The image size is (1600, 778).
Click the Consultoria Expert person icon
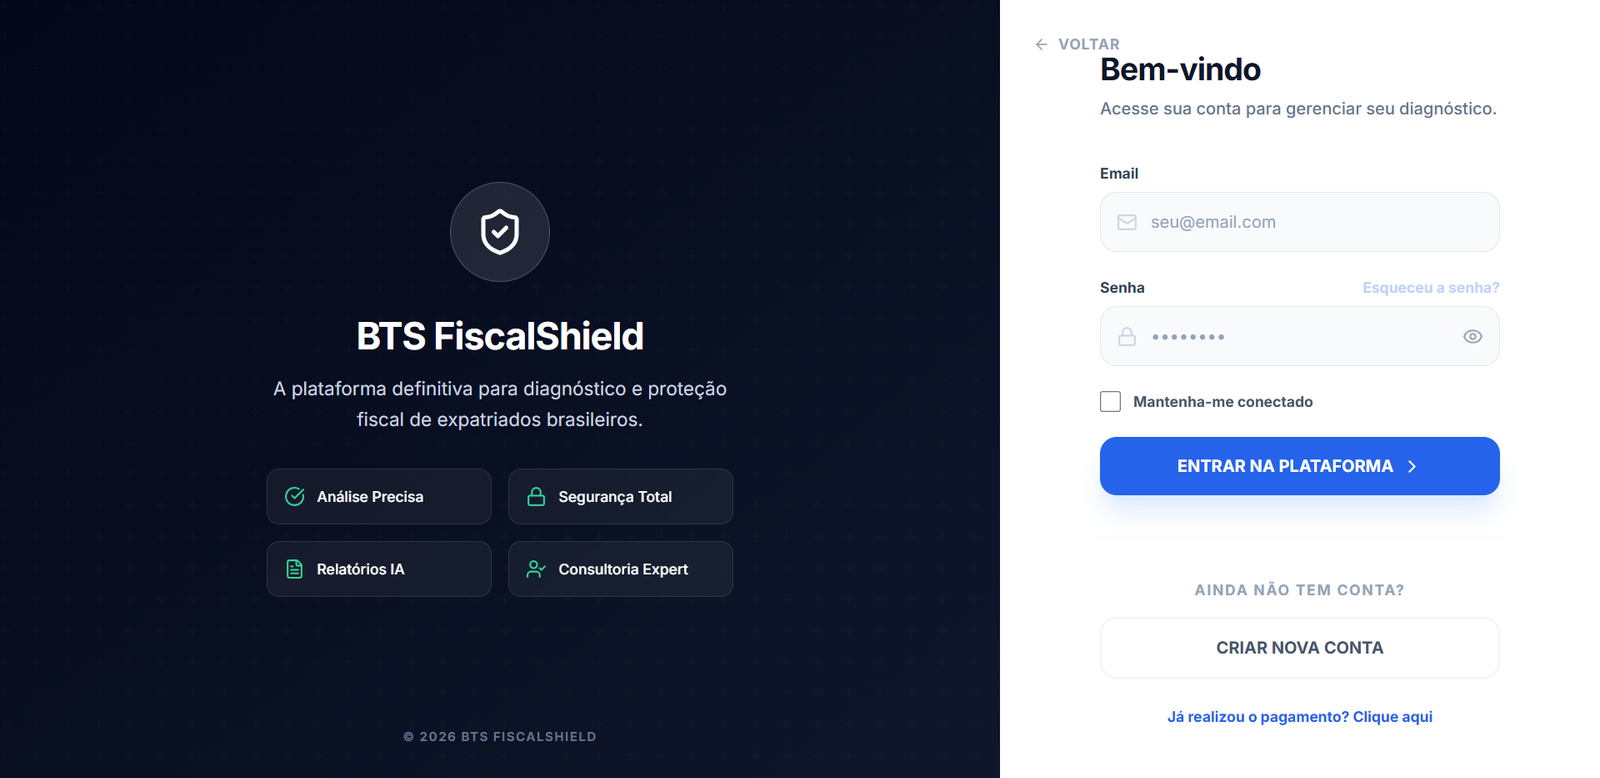click(536, 569)
